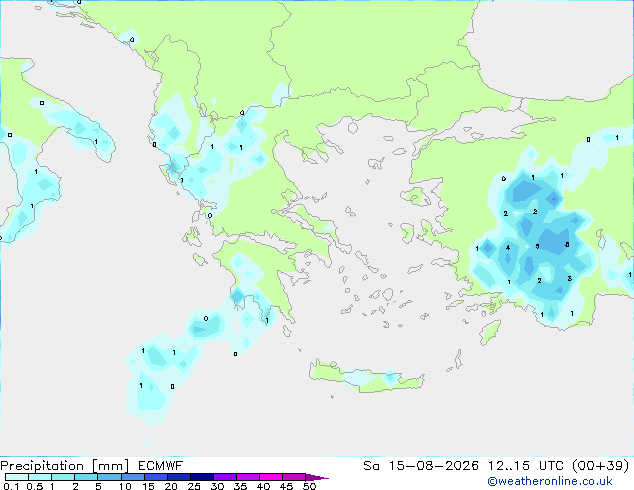Pick the 15–20 mm legend color swatch
The image size is (634, 490).
click(x=155, y=477)
